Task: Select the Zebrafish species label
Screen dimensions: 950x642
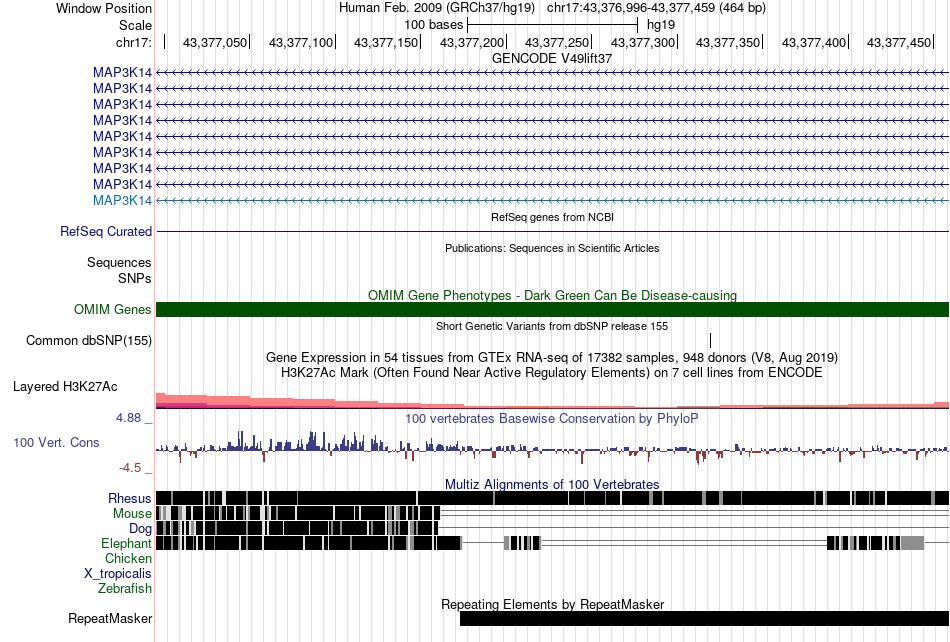Action: pyautogui.click(x=125, y=588)
